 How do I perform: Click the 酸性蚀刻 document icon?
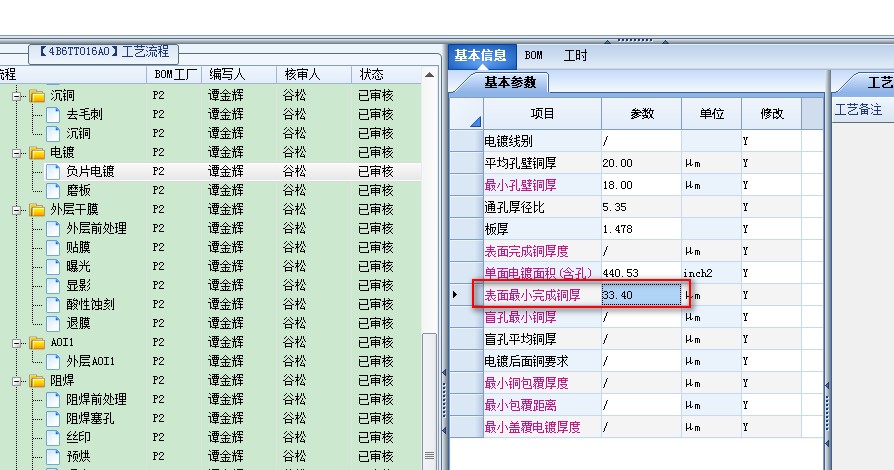(x=53, y=305)
